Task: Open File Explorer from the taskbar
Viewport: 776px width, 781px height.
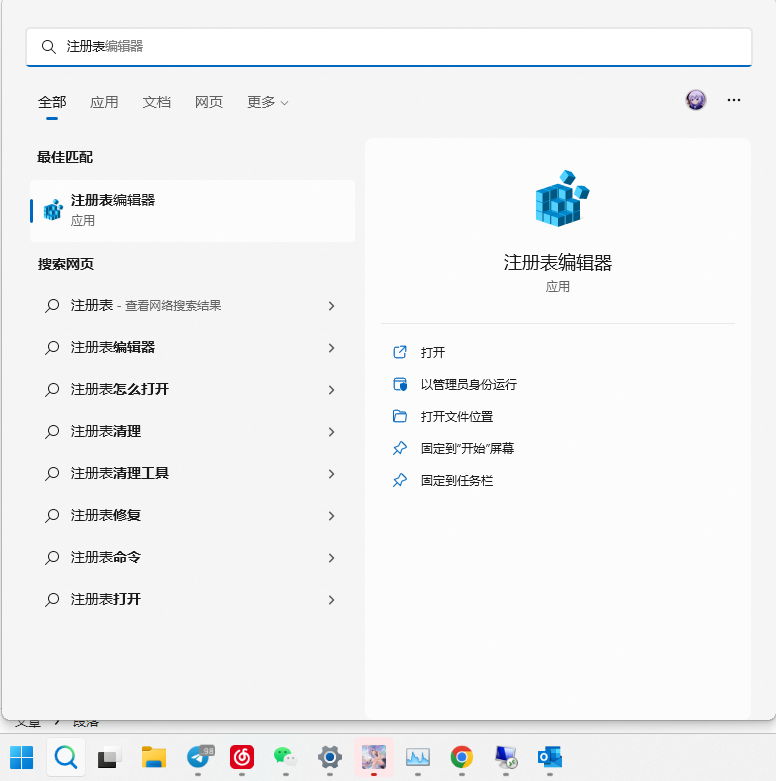Action: pos(153,757)
